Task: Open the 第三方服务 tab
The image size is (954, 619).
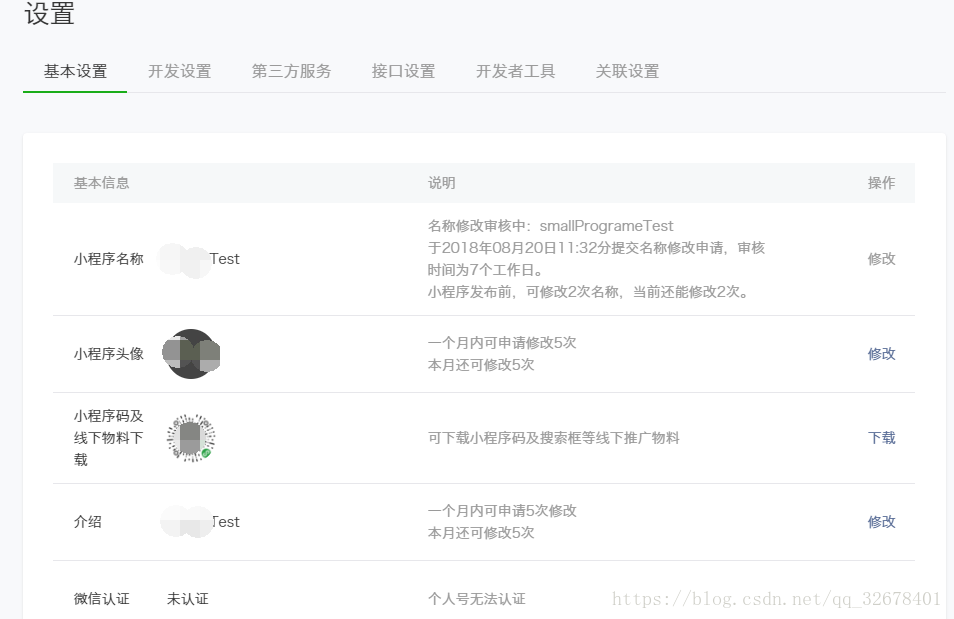Action: (291, 71)
